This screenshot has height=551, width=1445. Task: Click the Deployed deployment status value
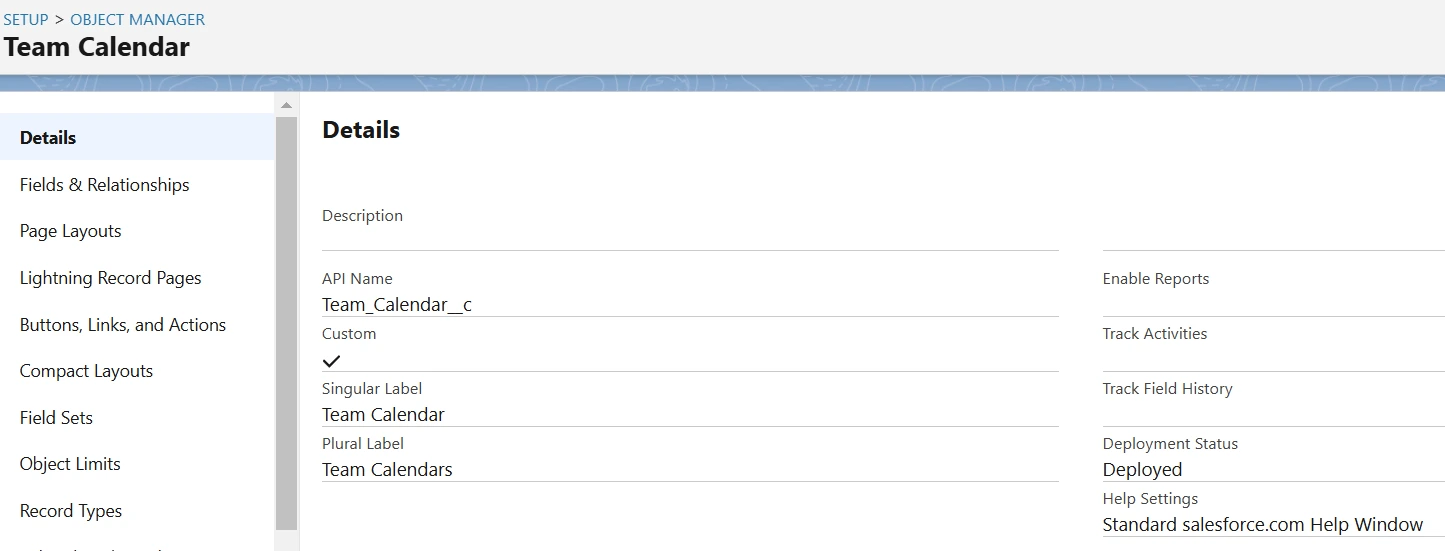click(1142, 470)
